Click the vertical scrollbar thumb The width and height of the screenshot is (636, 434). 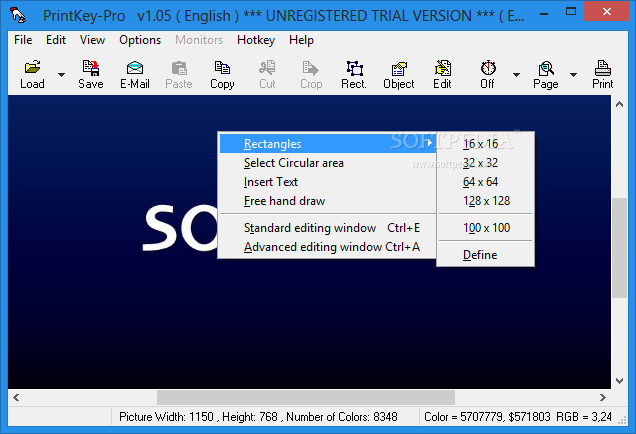click(x=619, y=248)
